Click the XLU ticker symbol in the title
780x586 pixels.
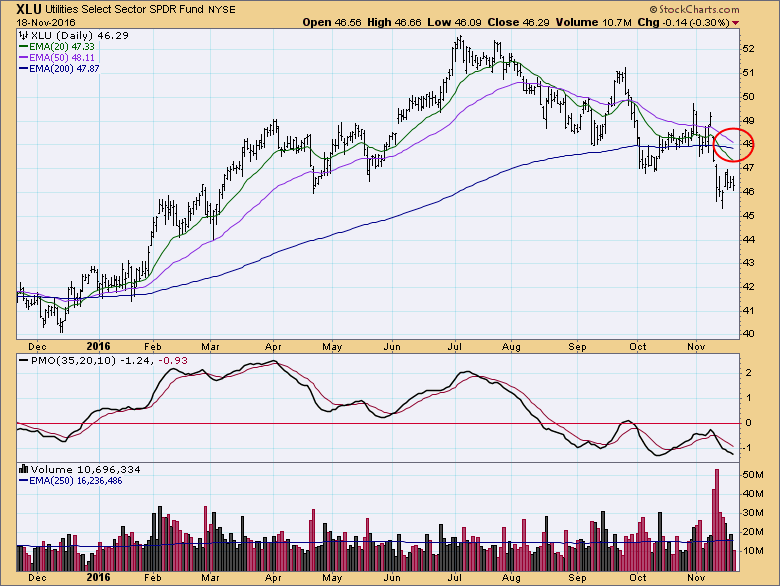tap(29, 9)
